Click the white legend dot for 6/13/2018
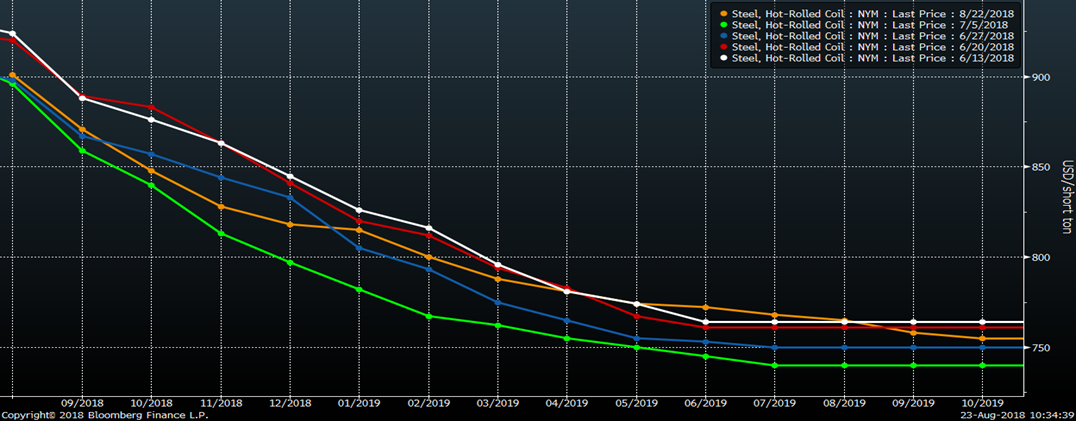Screen dimensions: 1076x421 [724, 58]
